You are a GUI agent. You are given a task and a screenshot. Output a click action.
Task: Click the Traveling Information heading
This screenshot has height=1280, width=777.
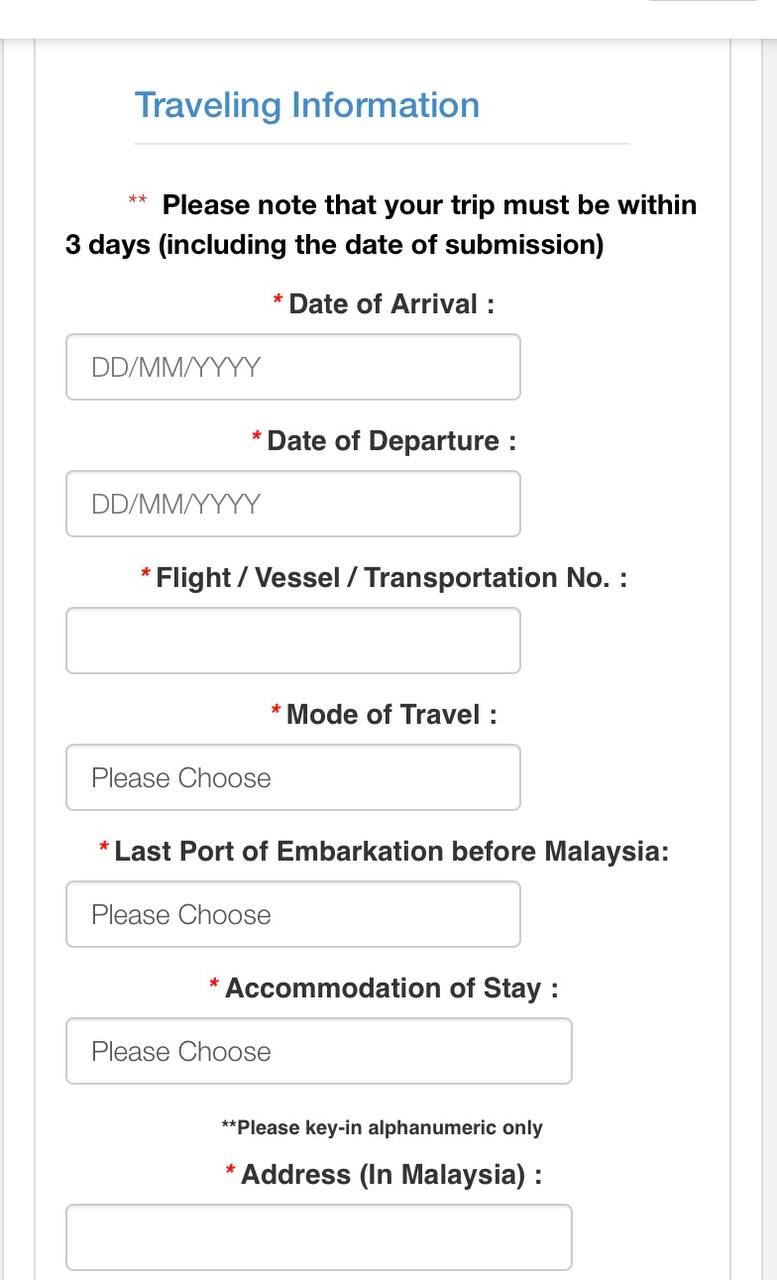point(307,105)
